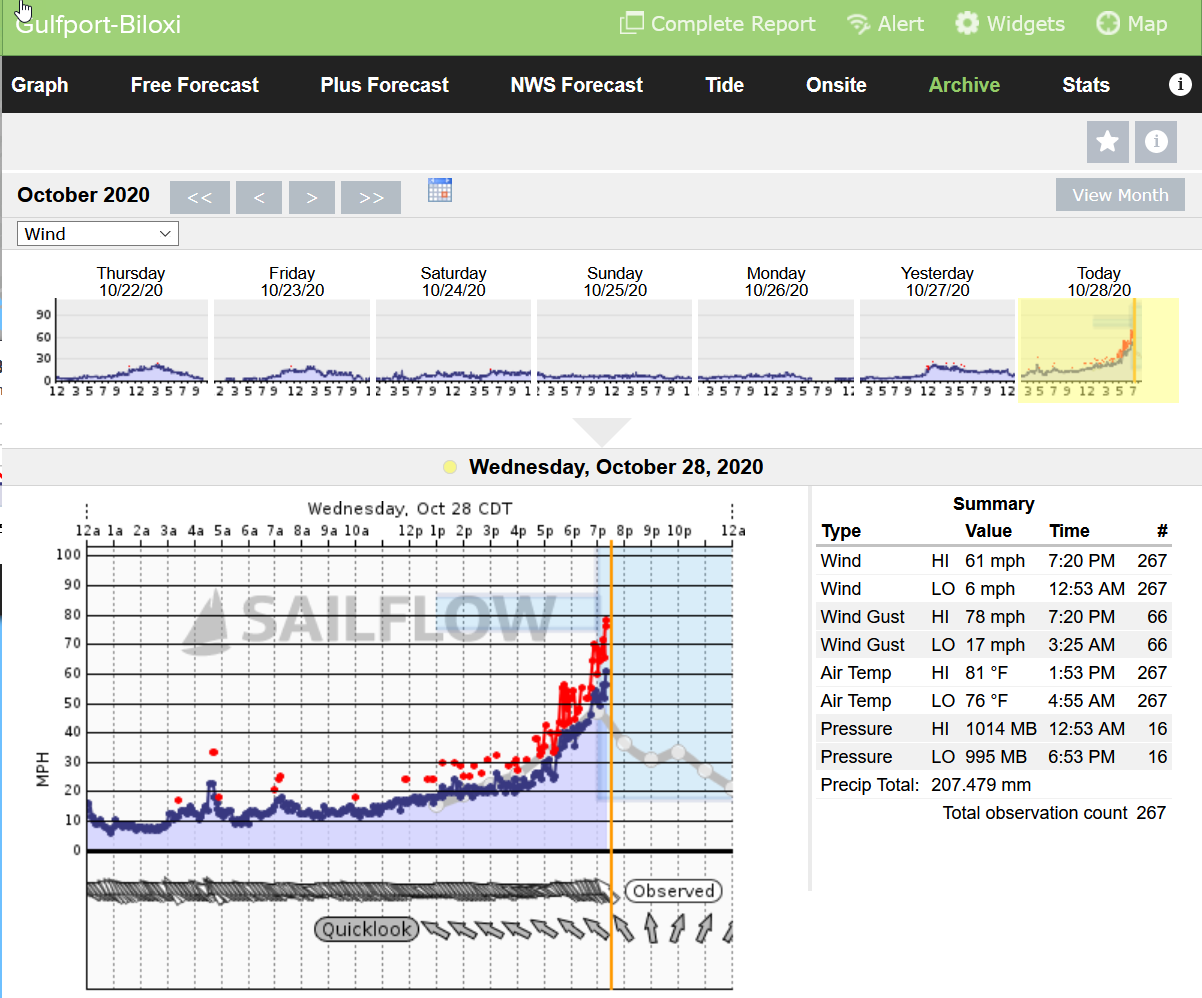Screen dimensions: 1202x998
Task: Click Pressure HI value 1014 MB
Action: (x=1001, y=729)
